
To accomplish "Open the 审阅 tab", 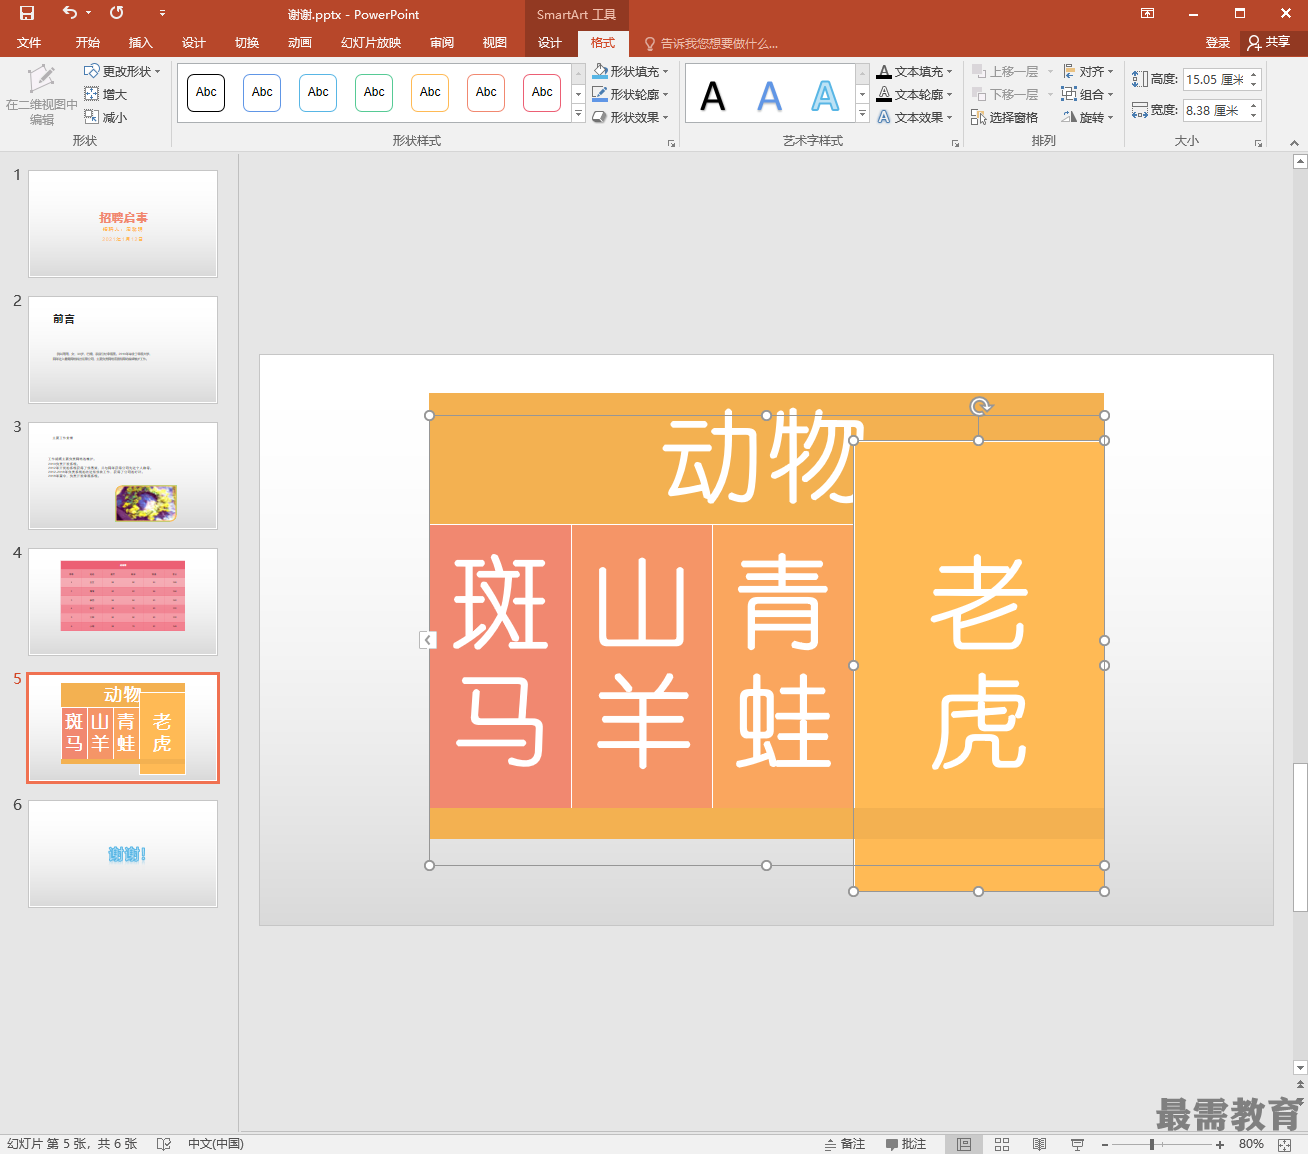I will click(x=442, y=42).
